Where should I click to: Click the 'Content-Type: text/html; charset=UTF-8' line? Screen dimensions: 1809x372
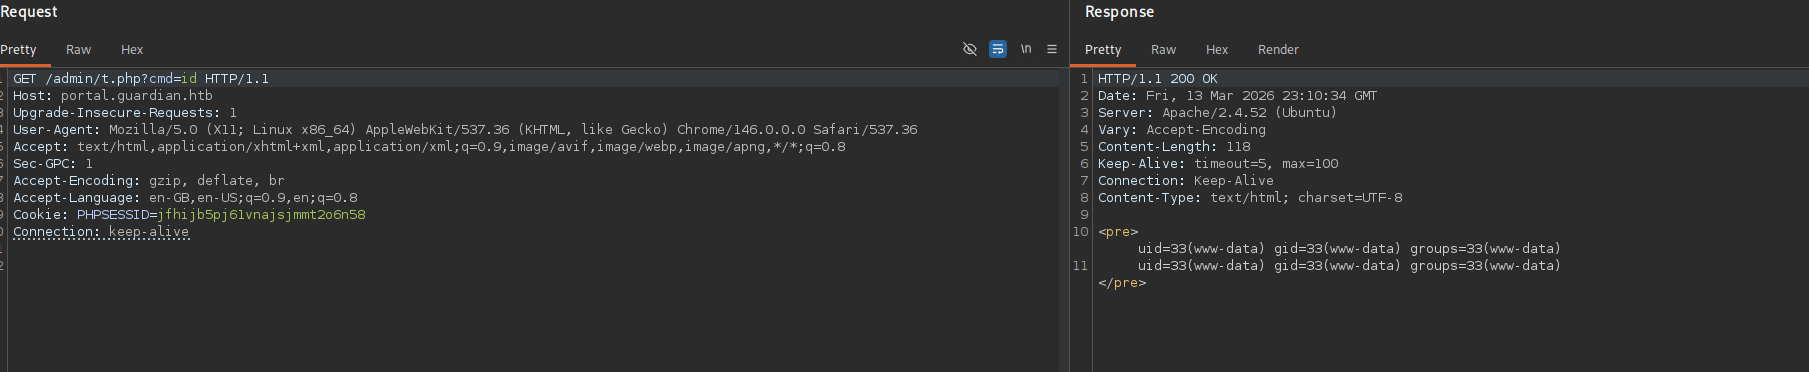point(1250,198)
